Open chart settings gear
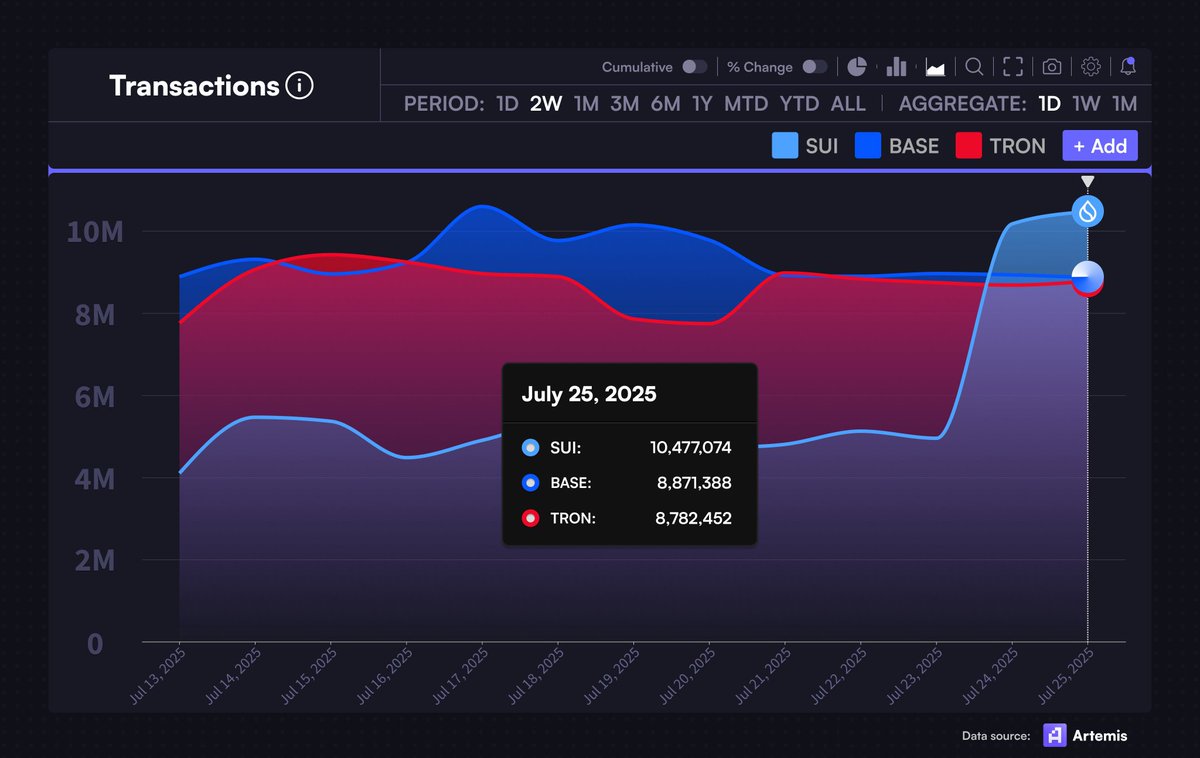 1091,67
